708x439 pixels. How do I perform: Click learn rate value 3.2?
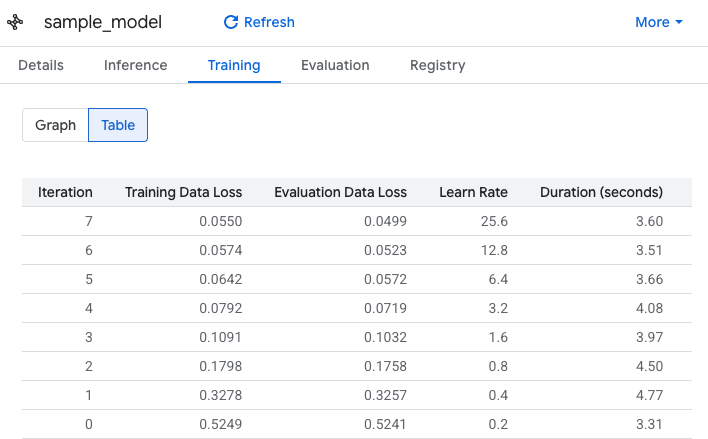[498, 308]
